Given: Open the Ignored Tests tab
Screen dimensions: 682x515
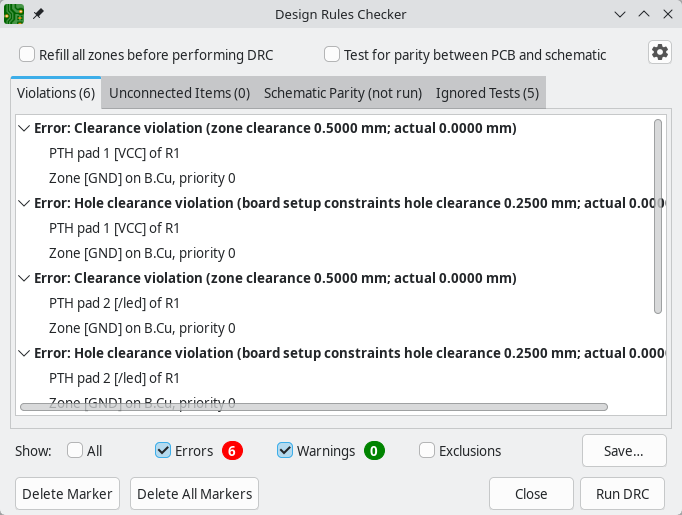Looking at the screenshot, I should click(x=487, y=93).
